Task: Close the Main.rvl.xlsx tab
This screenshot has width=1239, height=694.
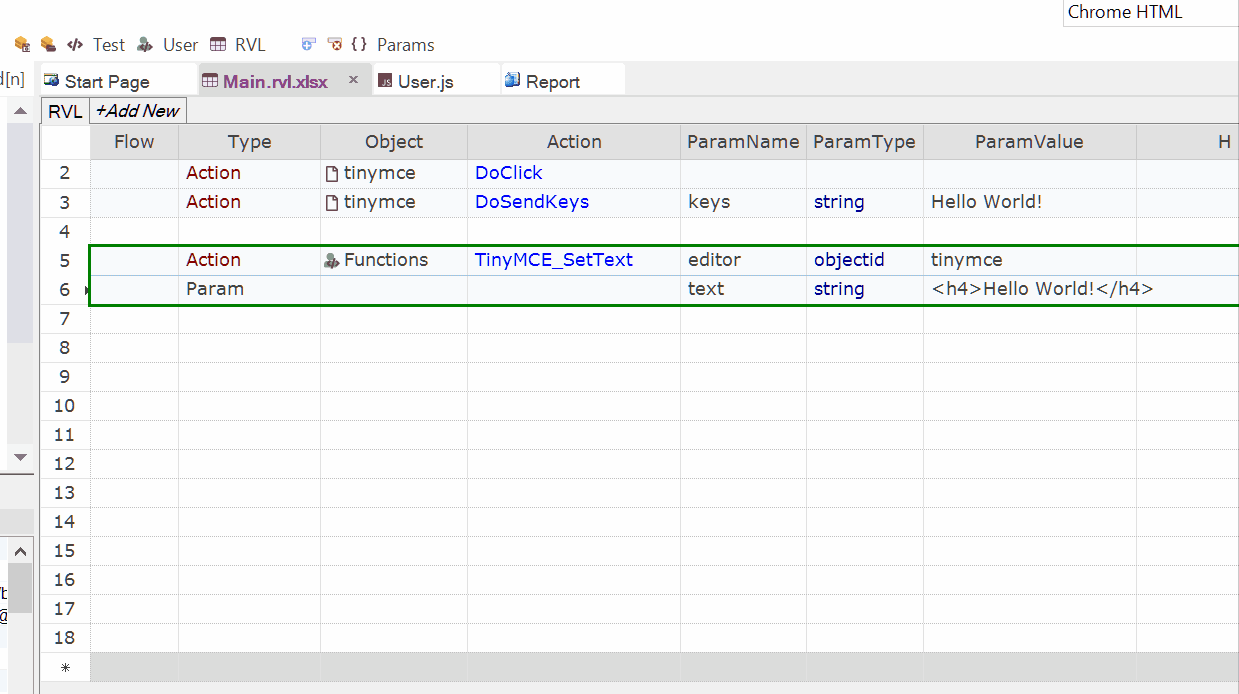Action: point(353,80)
